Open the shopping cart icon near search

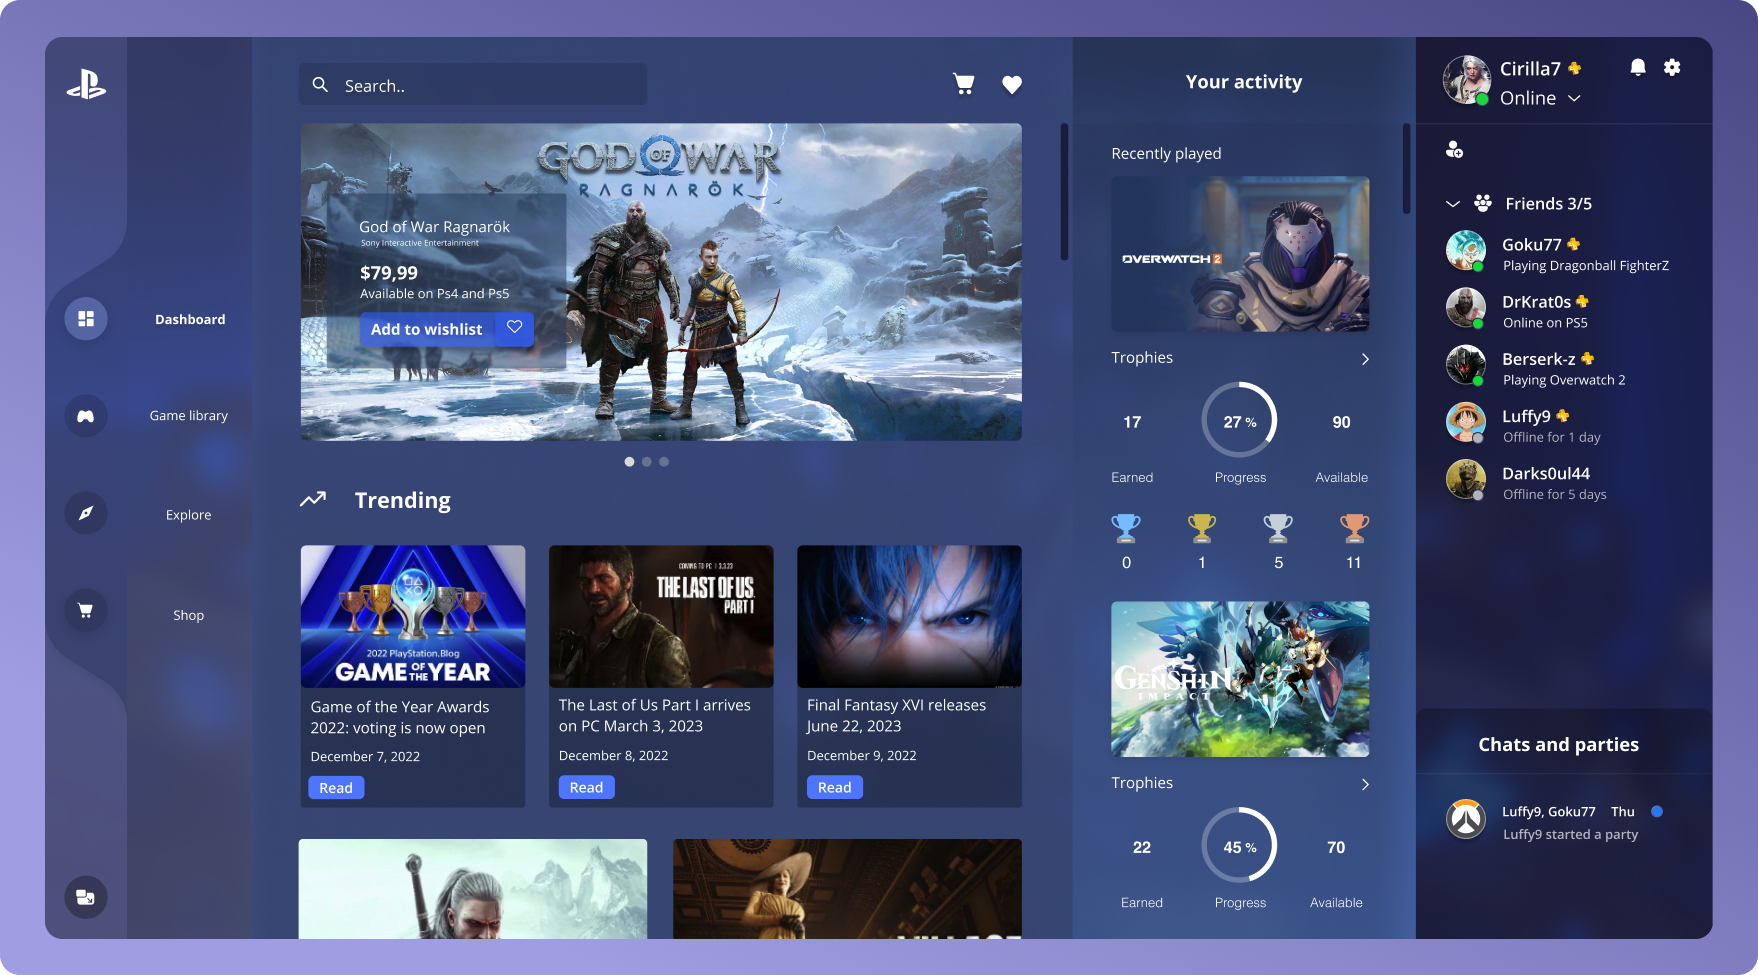tap(964, 85)
